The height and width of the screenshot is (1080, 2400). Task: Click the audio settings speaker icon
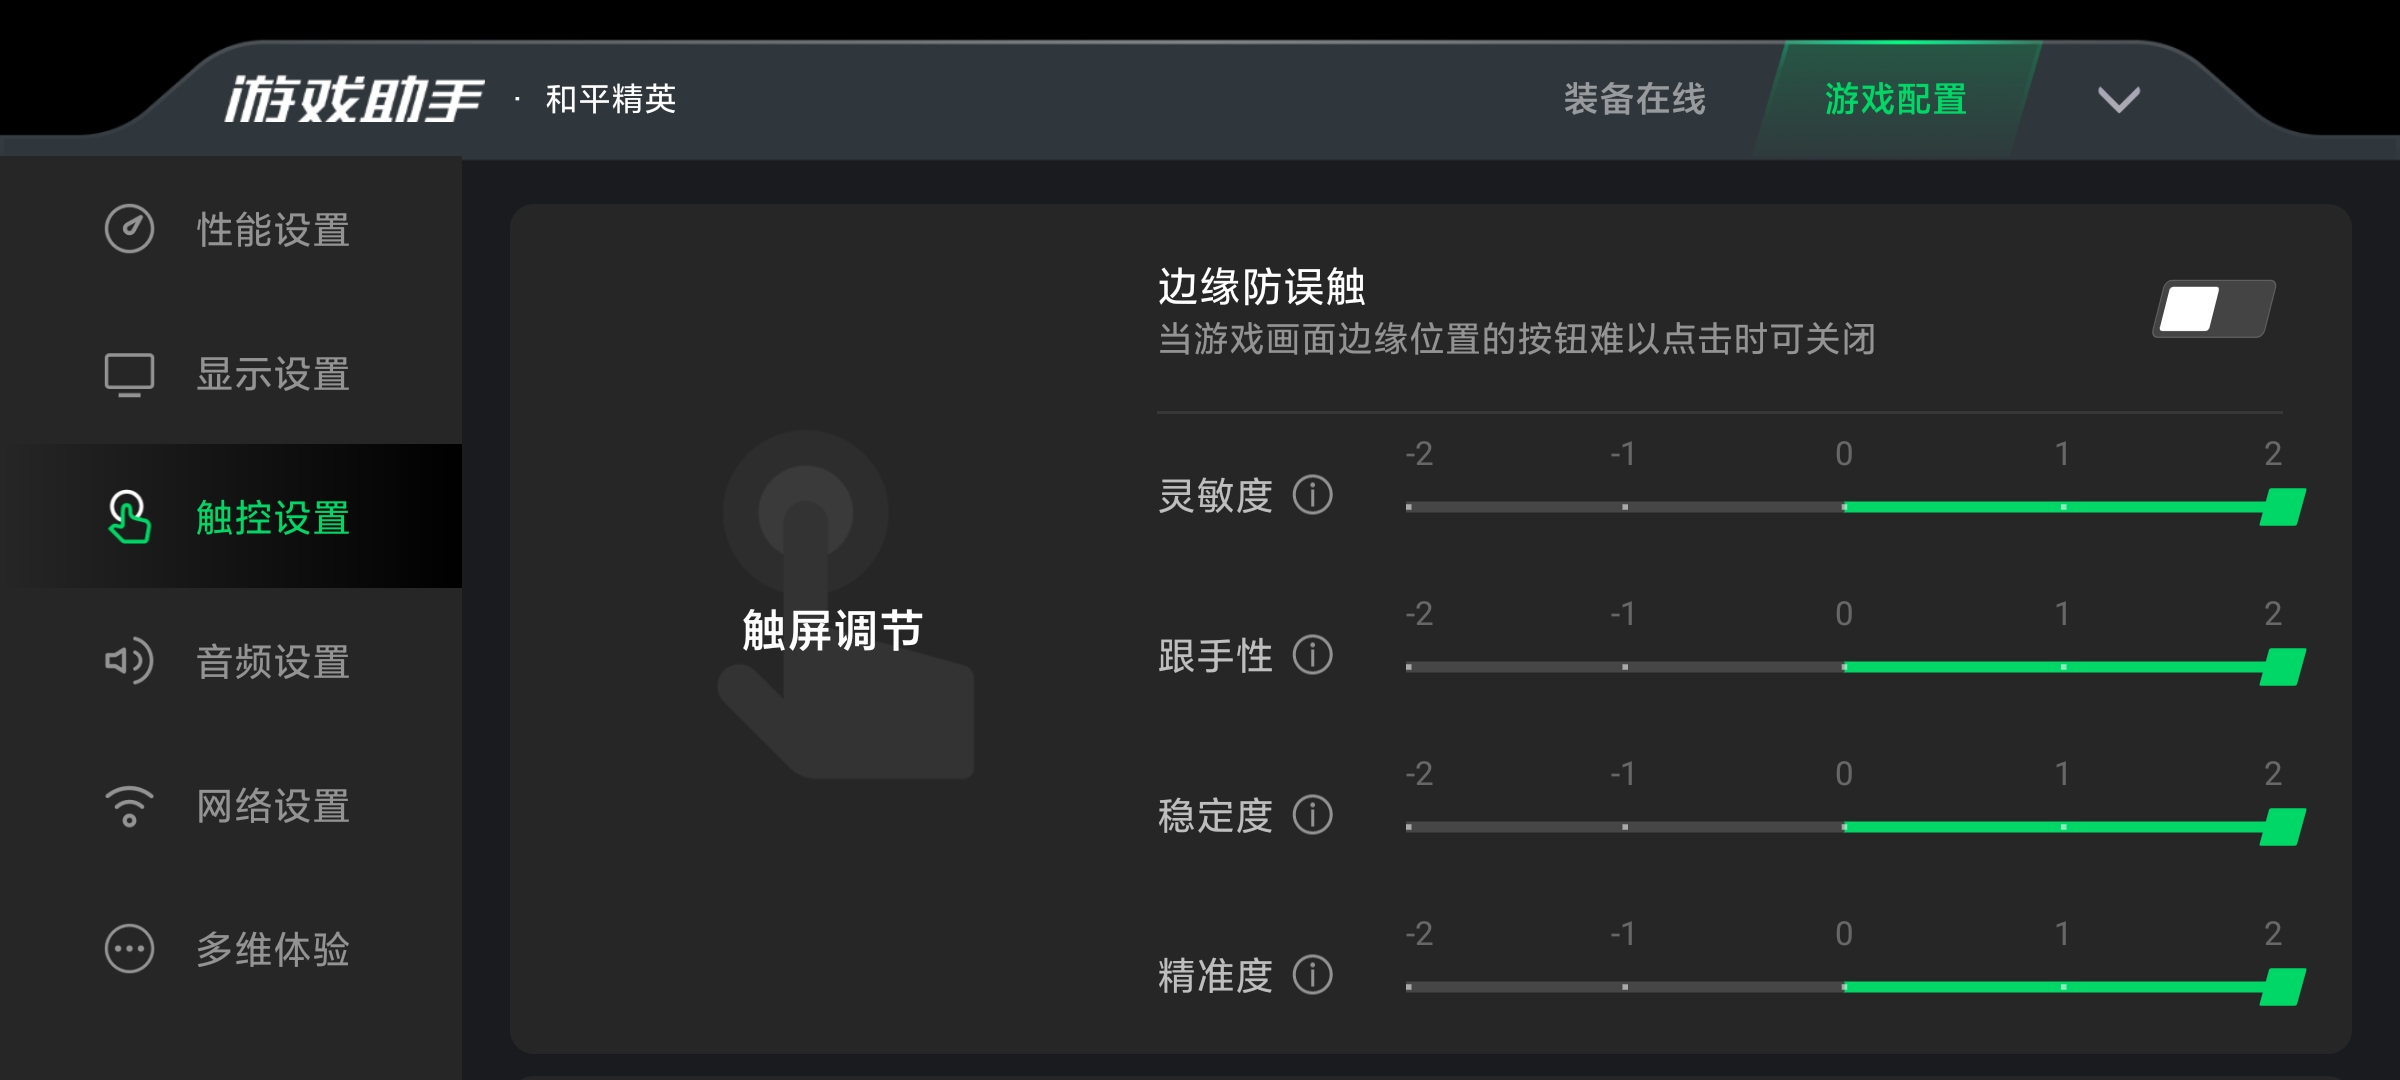[129, 661]
